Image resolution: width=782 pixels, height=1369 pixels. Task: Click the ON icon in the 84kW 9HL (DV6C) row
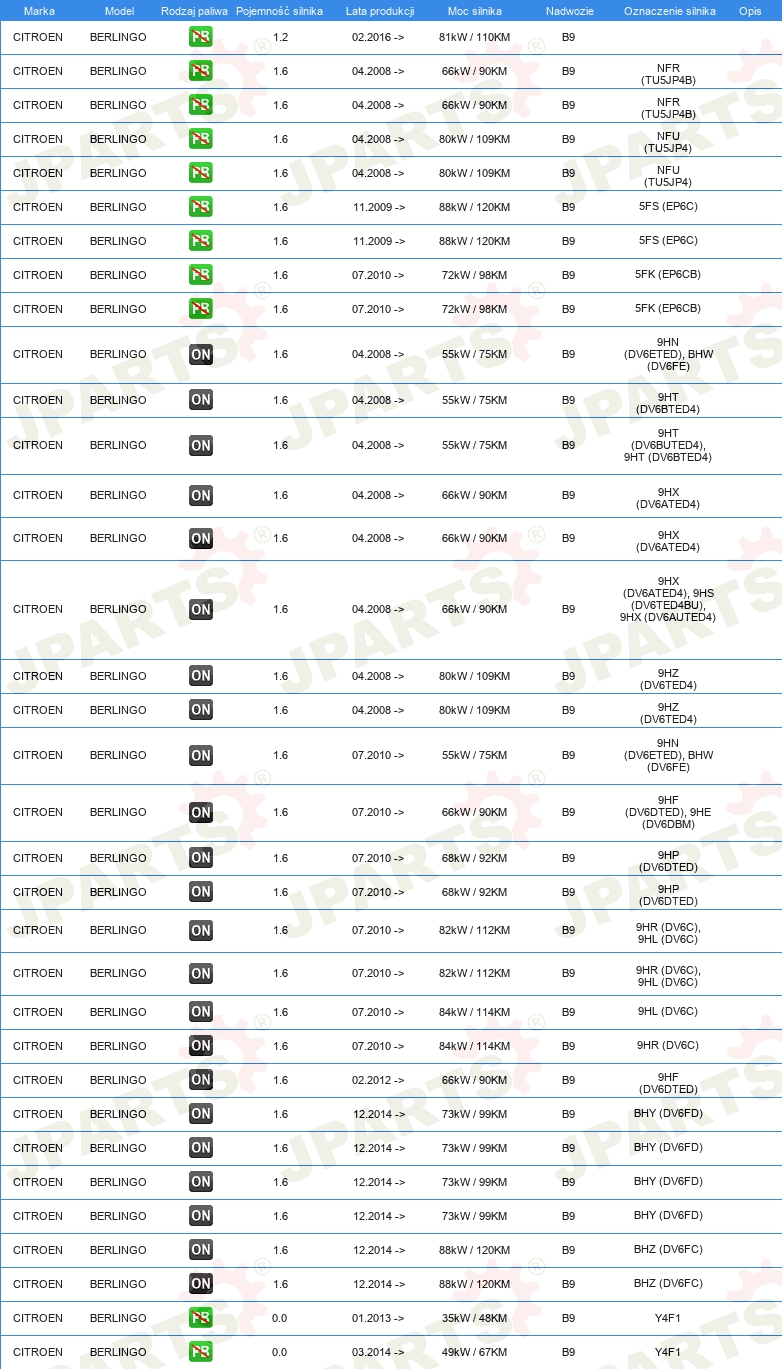pos(201,1011)
